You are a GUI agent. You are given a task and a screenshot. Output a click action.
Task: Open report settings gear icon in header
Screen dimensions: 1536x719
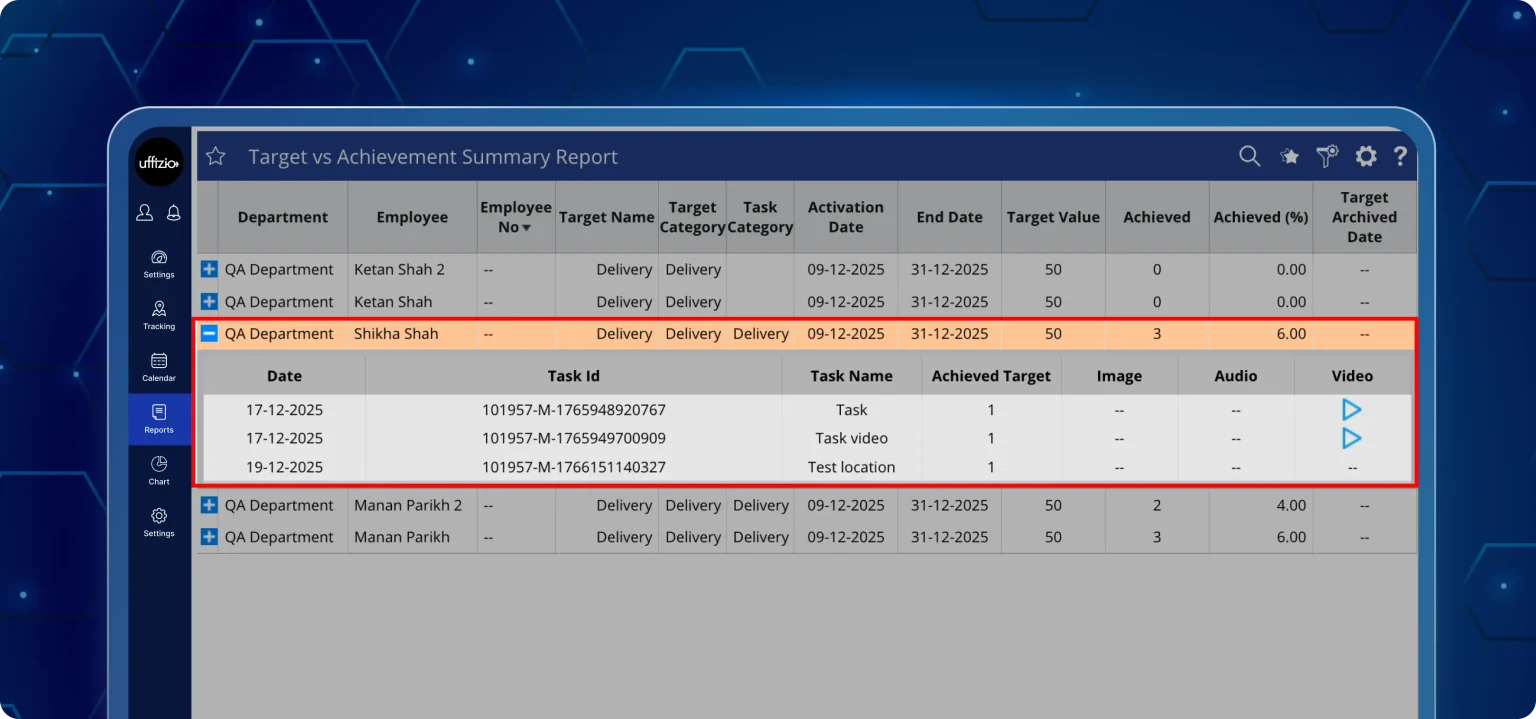1366,156
